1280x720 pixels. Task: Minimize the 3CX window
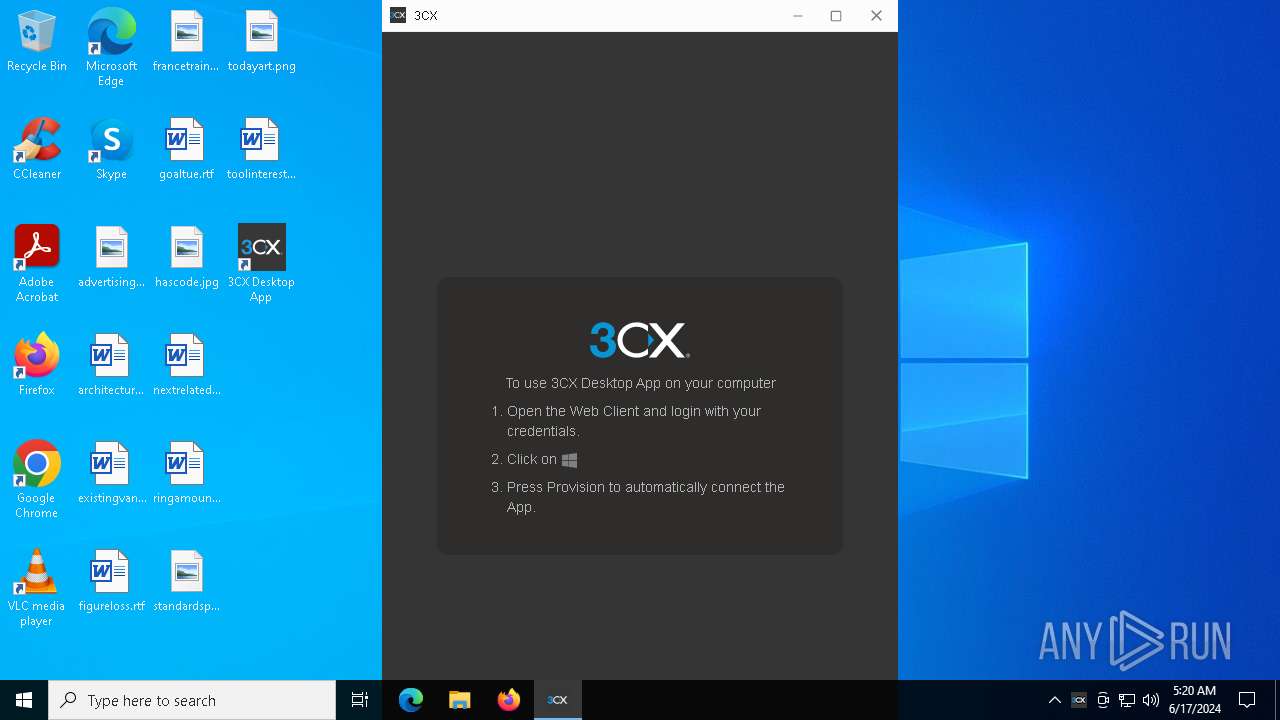(798, 15)
